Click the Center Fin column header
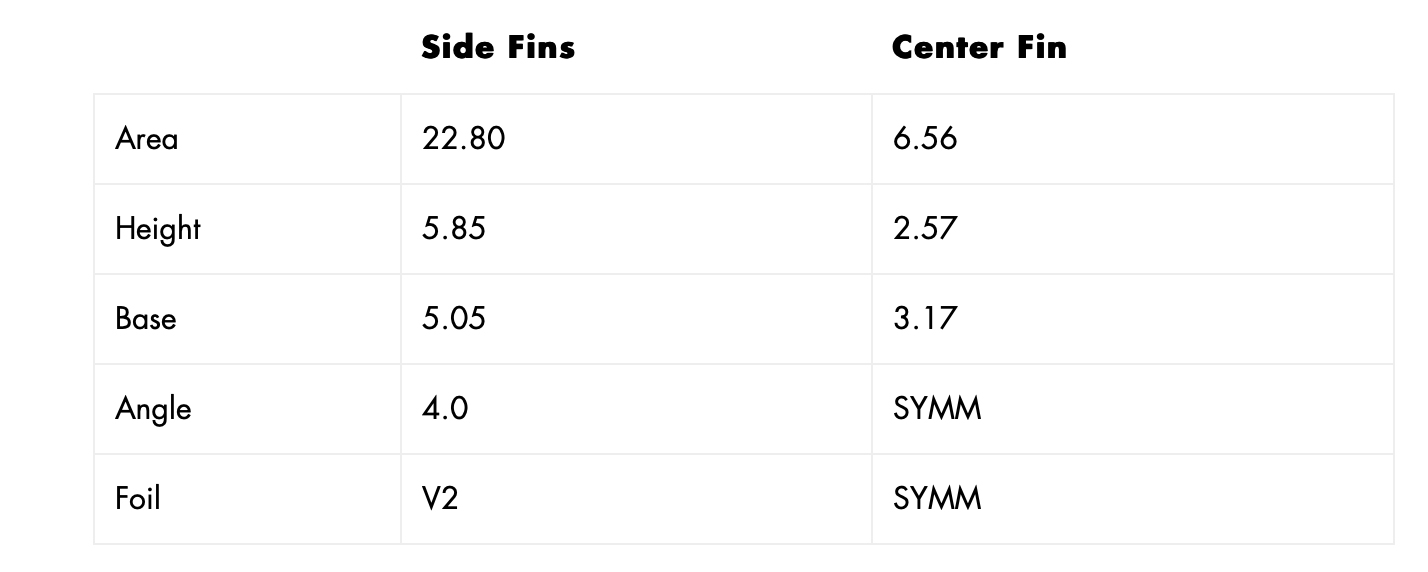The width and height of the screenshot is (1428, 572). [x=979, y=47]
